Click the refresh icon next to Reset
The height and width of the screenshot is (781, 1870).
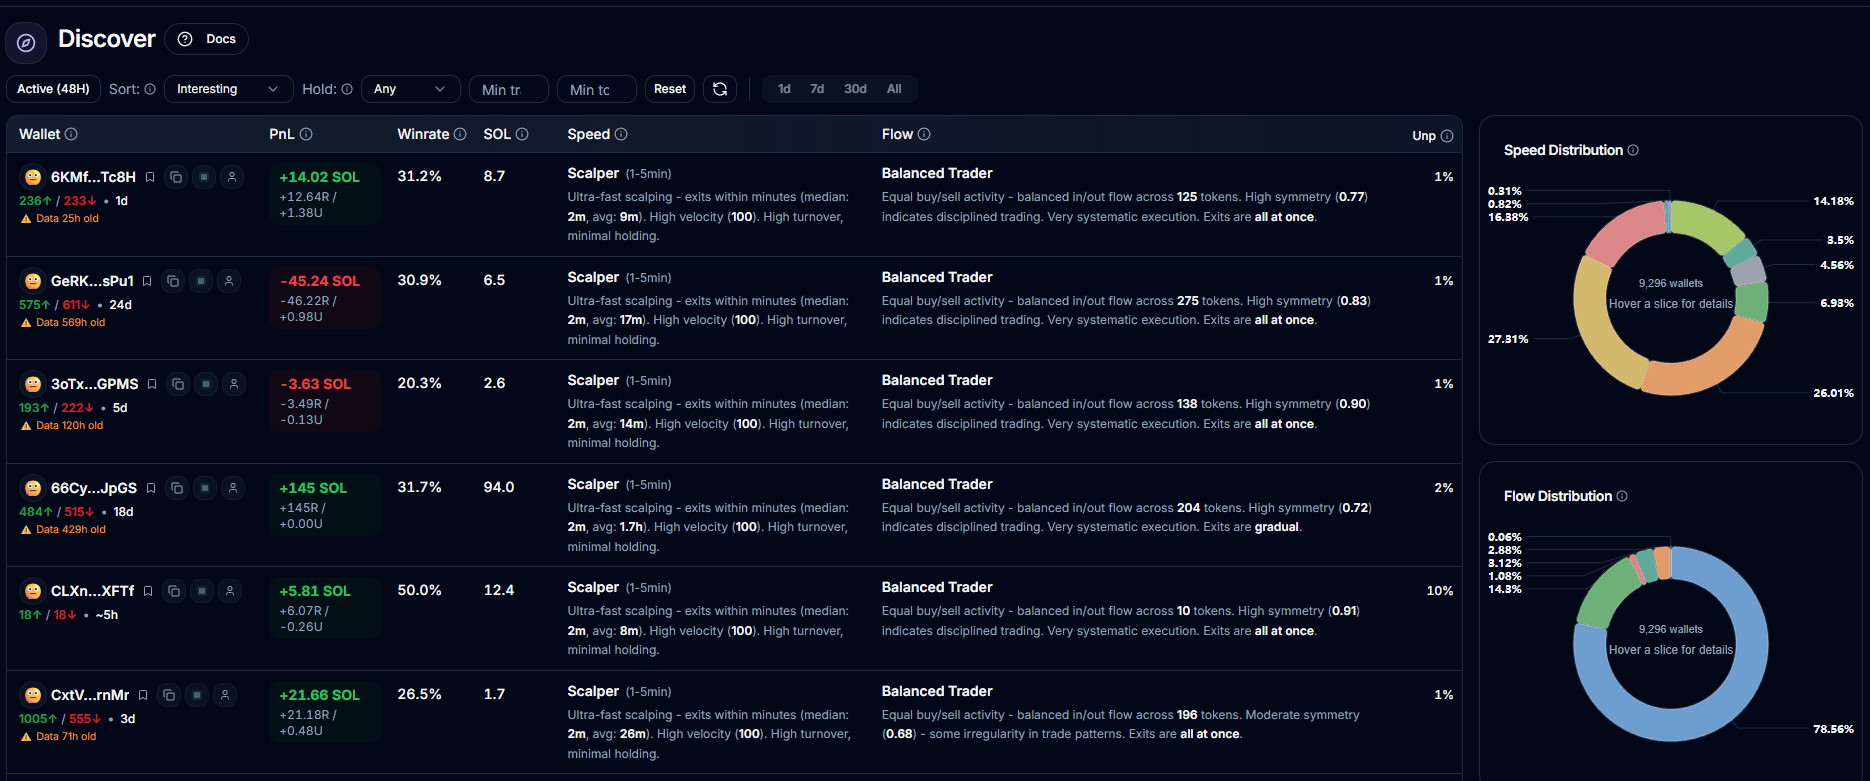[x=720, y=89]
